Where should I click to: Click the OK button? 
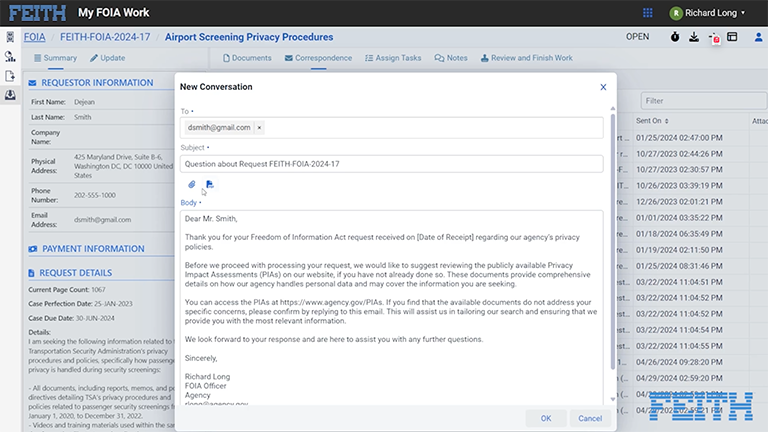(x=546, y=418)
